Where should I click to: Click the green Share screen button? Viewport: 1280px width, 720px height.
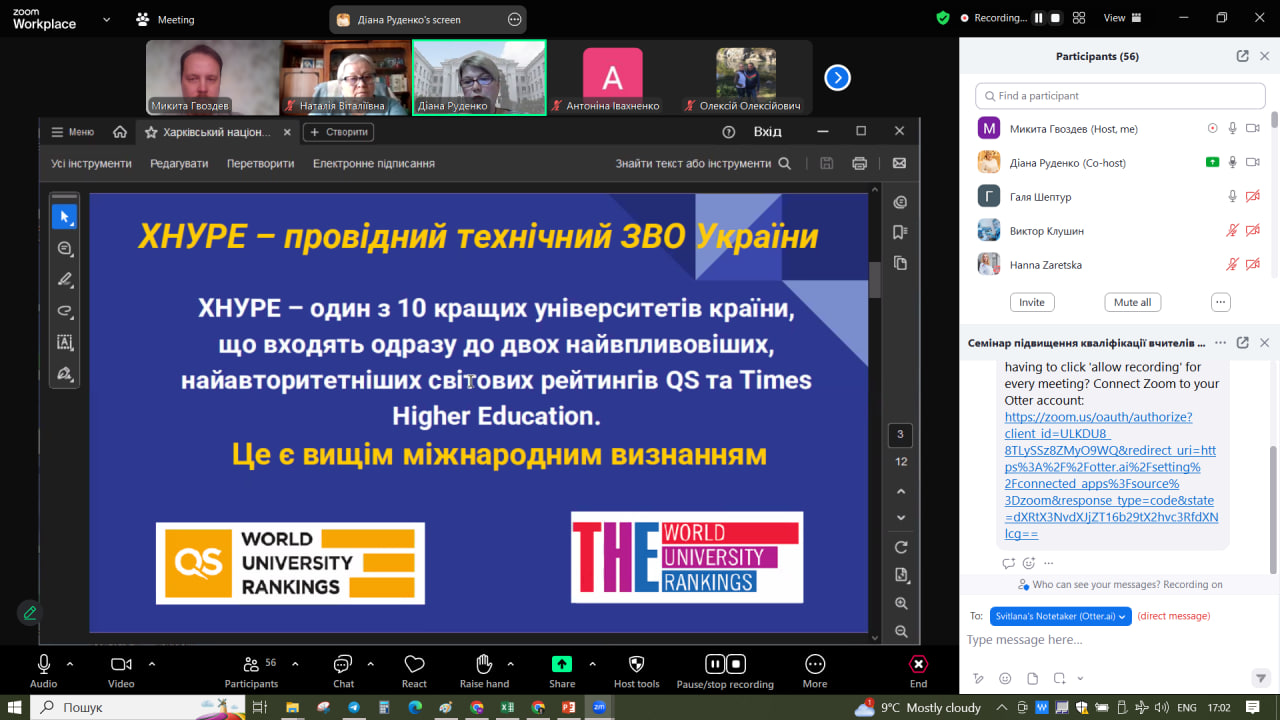[562, 670]
